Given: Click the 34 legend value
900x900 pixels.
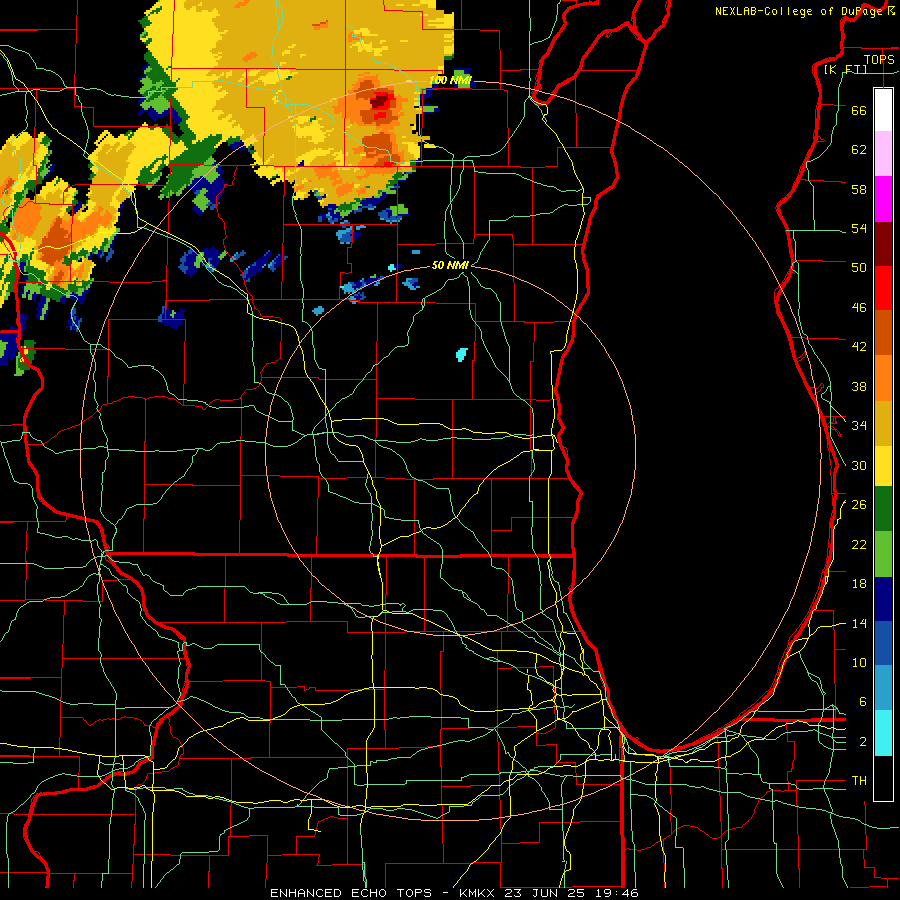Looking at the screenshot, I should 859,425.
